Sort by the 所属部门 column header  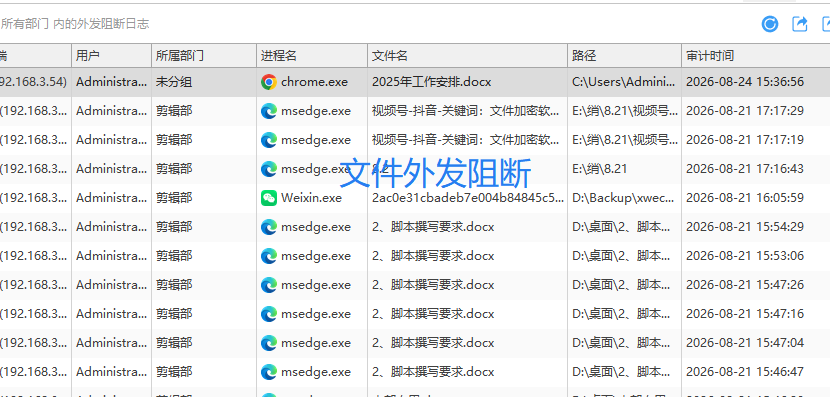pos(204,56)
